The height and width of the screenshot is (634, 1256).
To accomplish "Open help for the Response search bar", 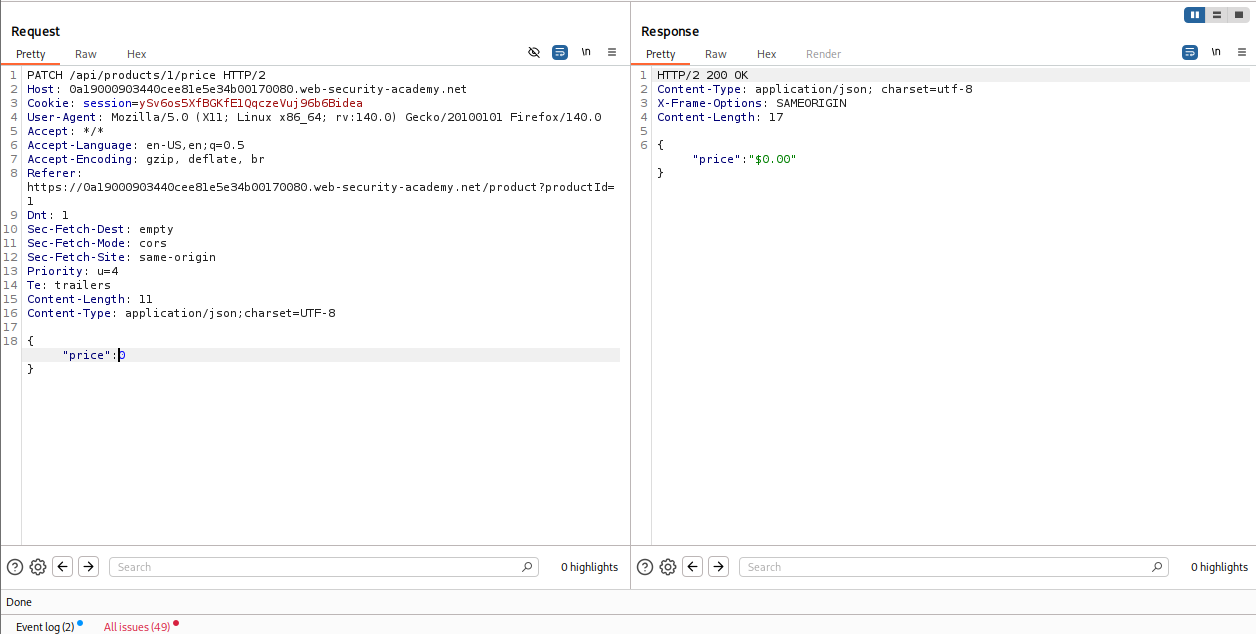I will [x=645, y=567].
